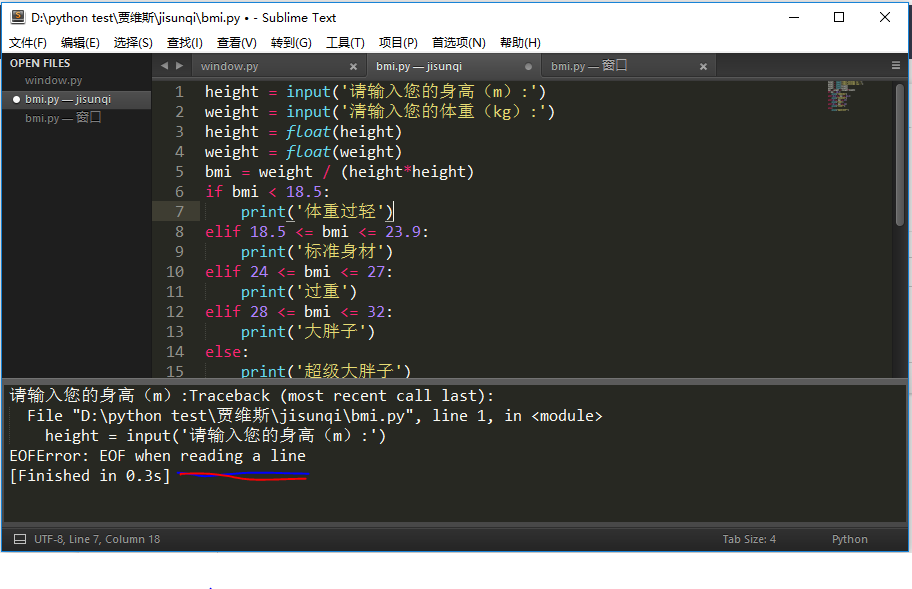Click the 'float(height)' code on line 3
Image resolution: width=912 pixels, height=589 pixels.
(344, 132)
